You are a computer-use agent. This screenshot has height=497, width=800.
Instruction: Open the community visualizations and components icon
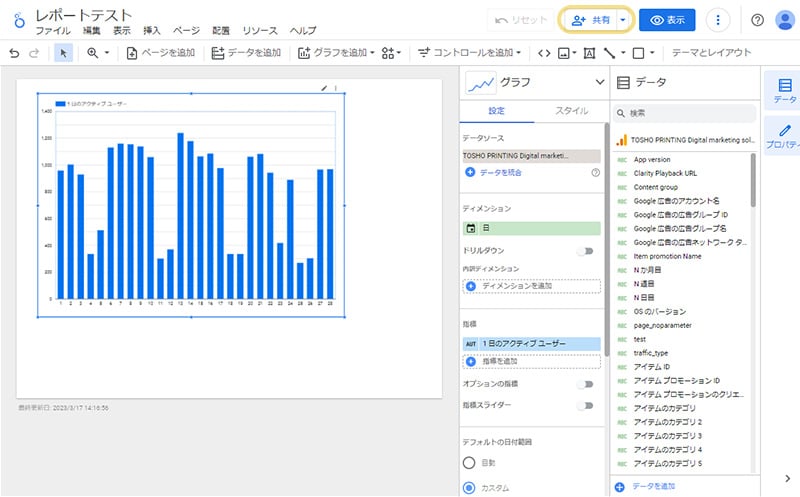[x=388, y=53]
